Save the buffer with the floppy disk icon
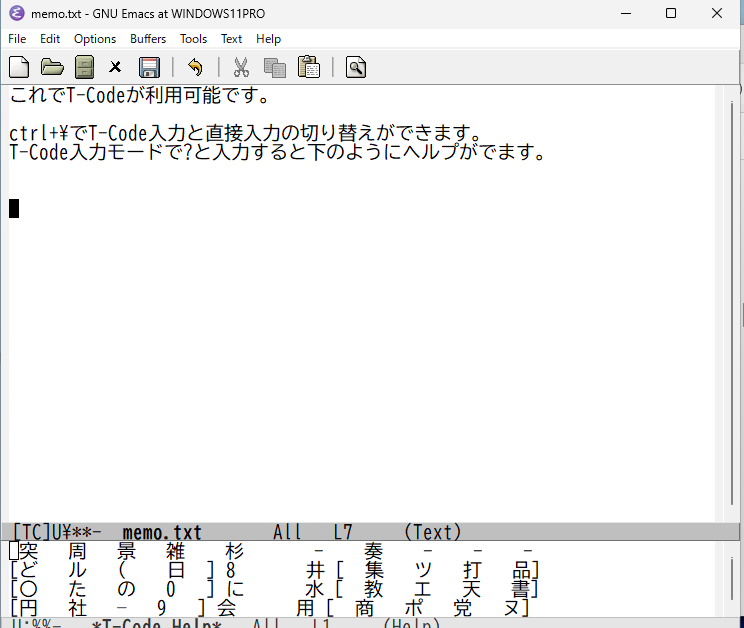This screenshot has height=628, width=744. click(149, 67)
